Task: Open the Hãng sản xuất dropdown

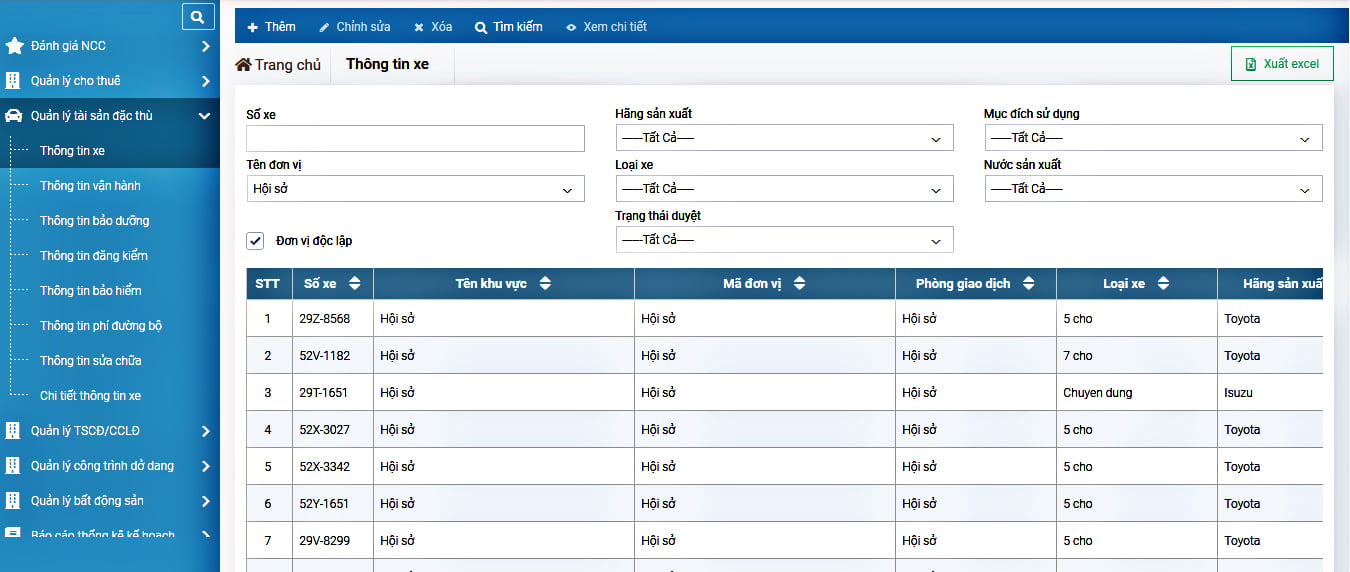Action: coord(784,138)
